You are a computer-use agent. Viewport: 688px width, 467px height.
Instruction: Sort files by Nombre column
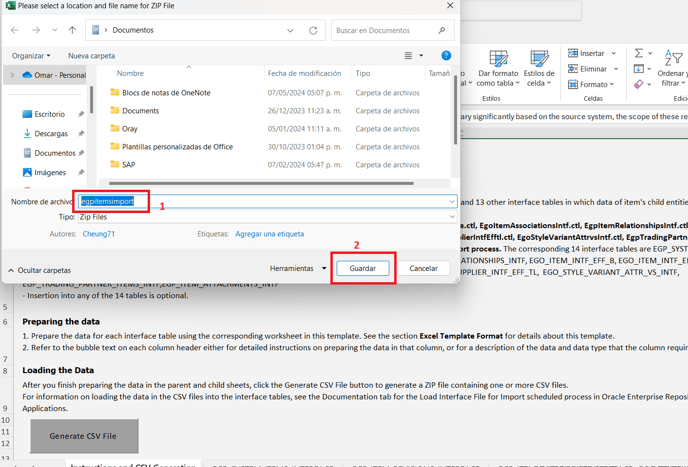(130, 73)
